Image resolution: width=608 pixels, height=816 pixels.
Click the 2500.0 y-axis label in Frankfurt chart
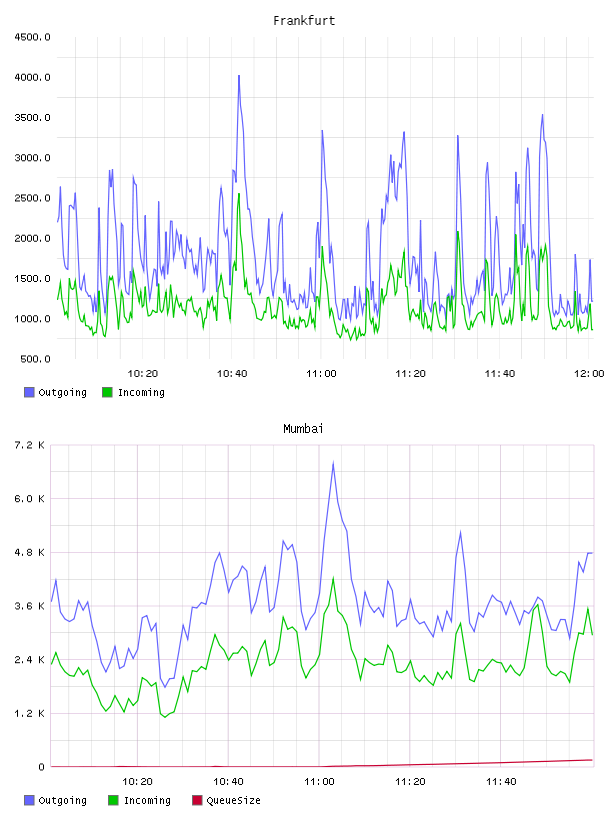[x=32, y=198]
